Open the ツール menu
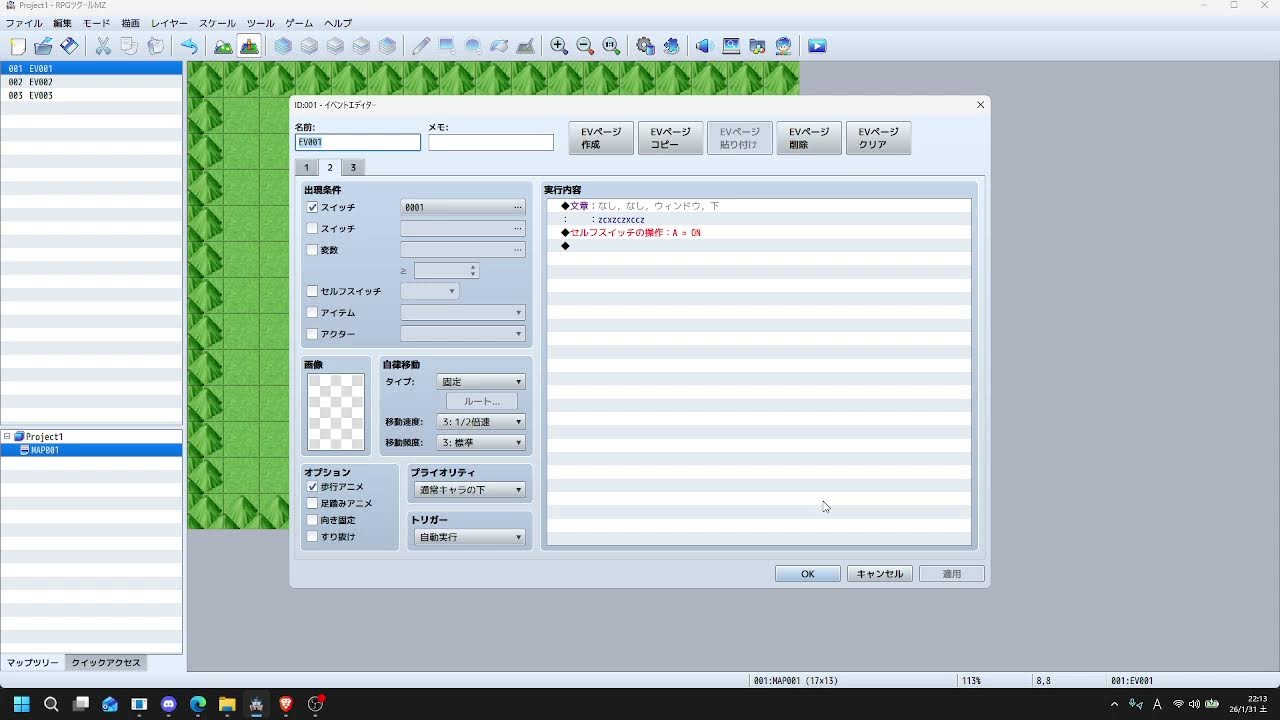Screen dimensions: 1280x720 (260, 23)
